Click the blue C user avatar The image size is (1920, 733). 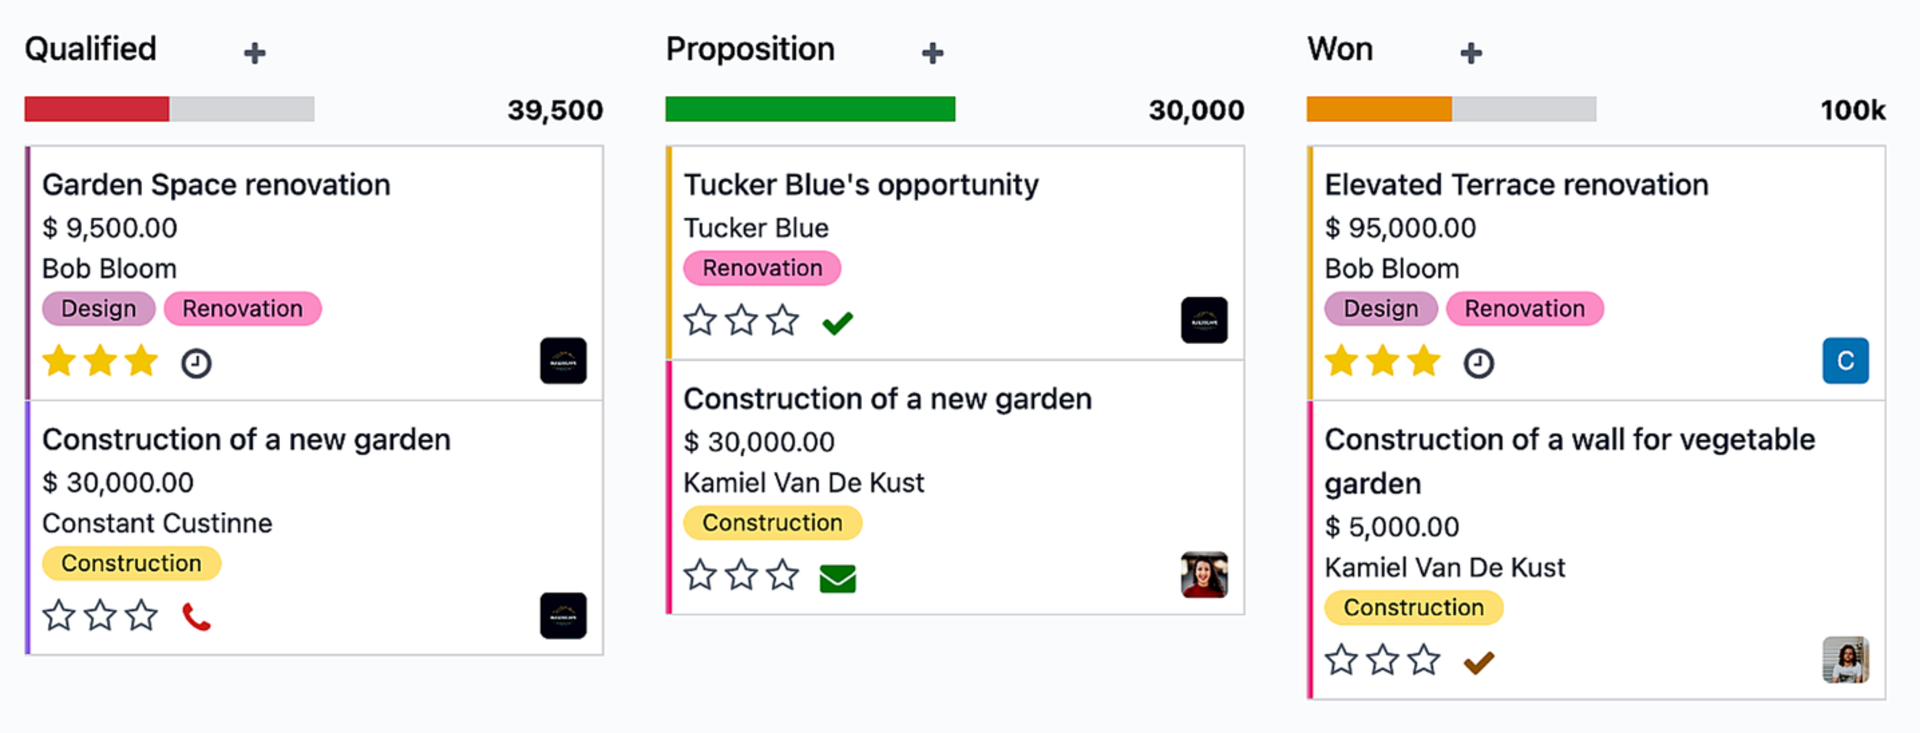click(x=1846, y=361)
